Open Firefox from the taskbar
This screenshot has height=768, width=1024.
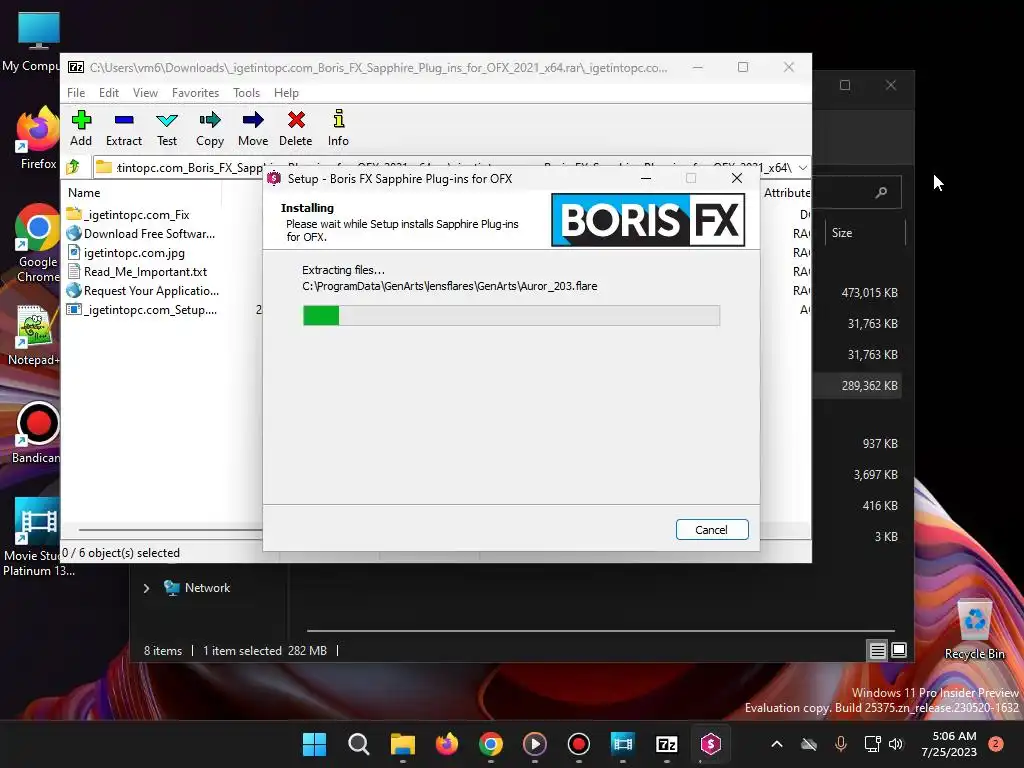click(x=447, y=744)
